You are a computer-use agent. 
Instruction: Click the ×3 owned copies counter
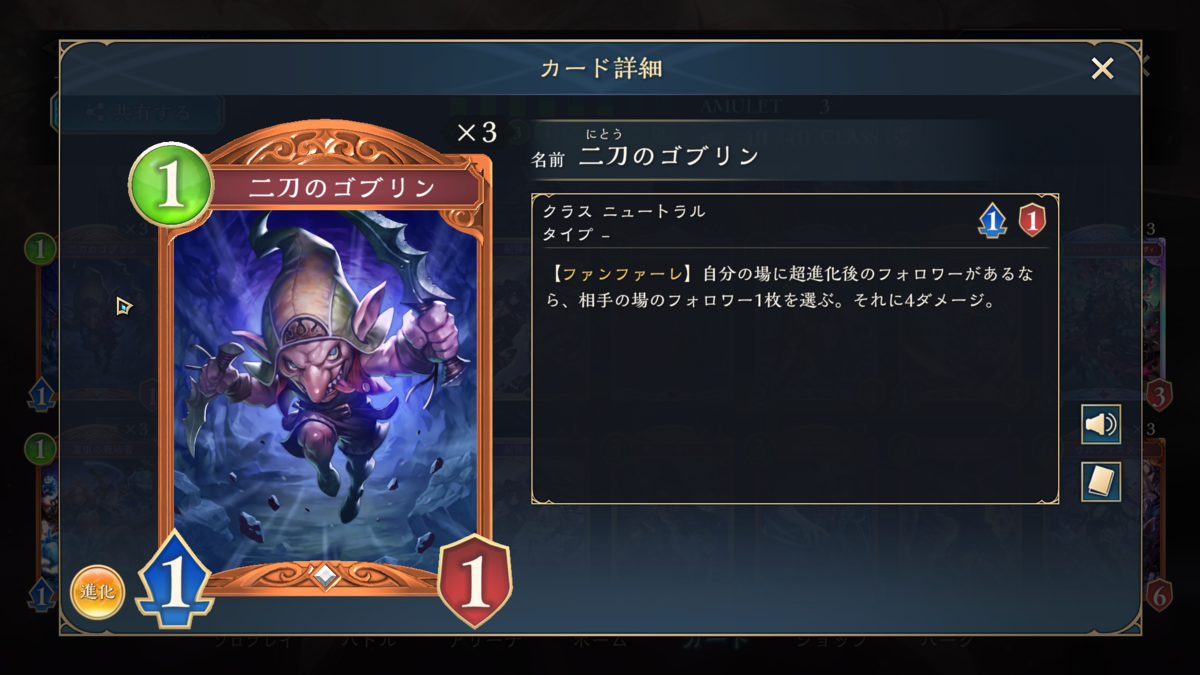tap(476, 133)
